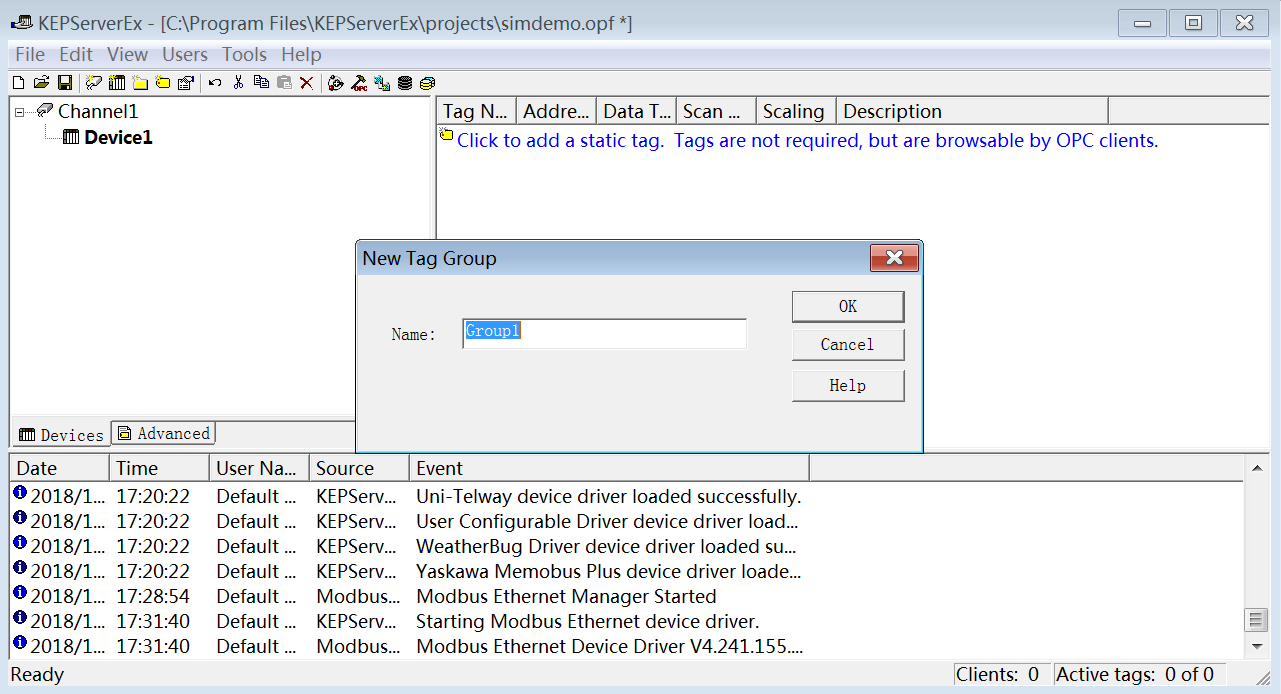Click the red X Delete icon
1281x694 pixels.
click(x=307, y=83)
